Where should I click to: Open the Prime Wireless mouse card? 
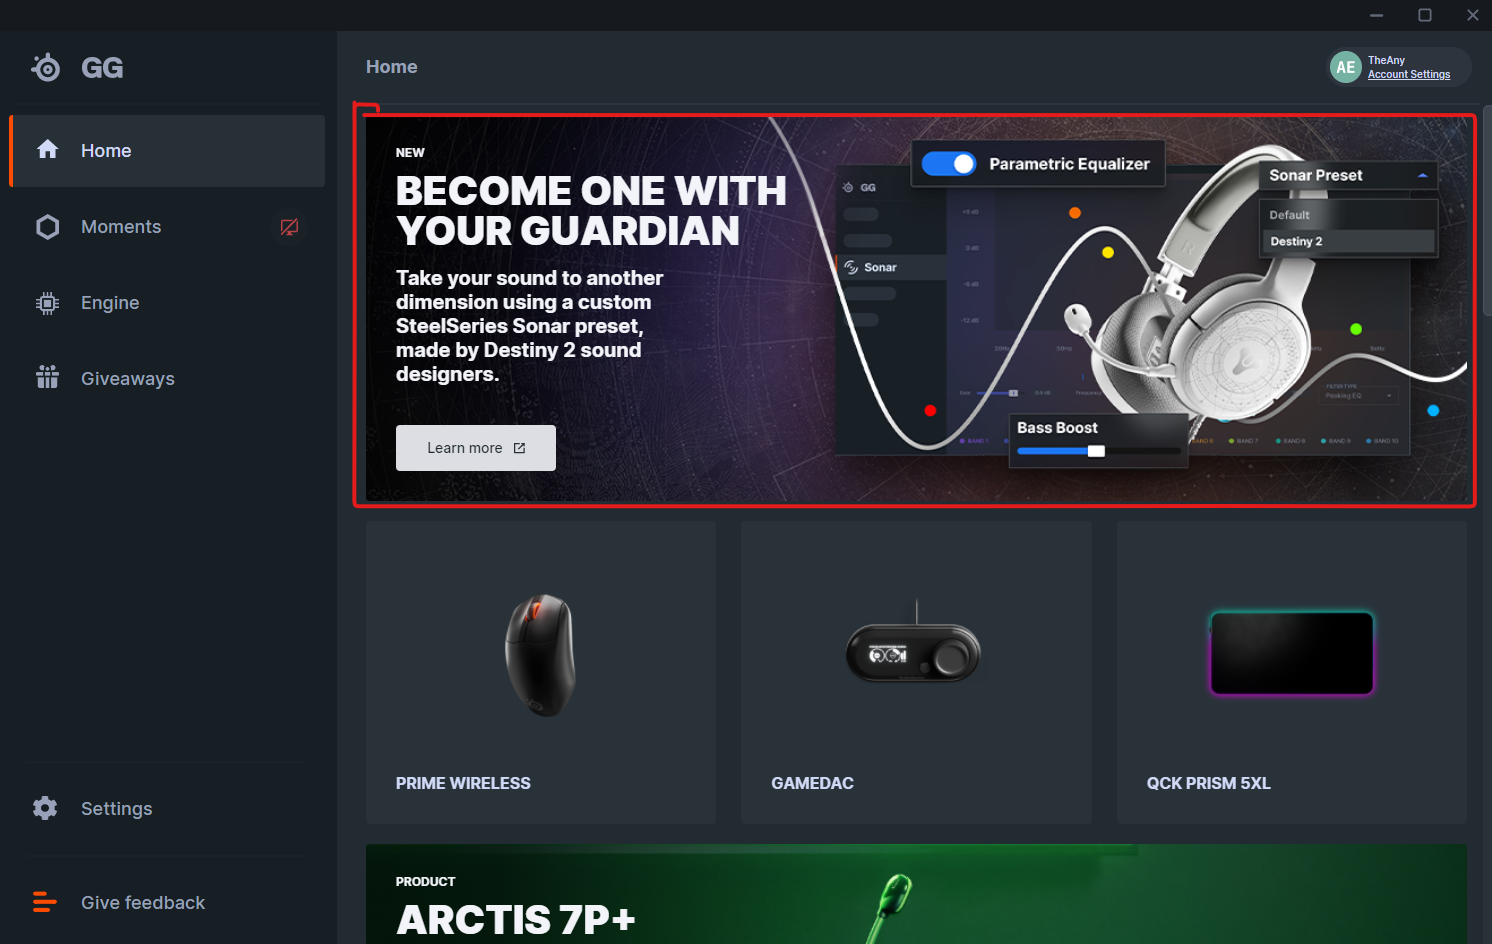[x=541, y=672]
